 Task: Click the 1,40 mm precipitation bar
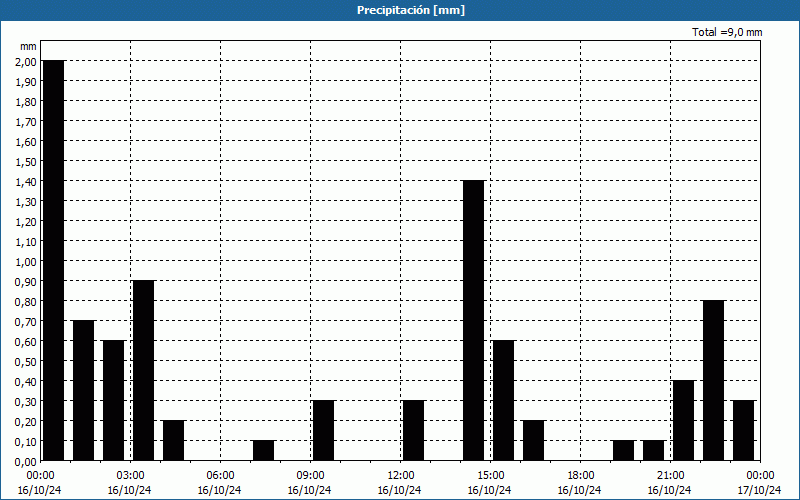click(x=473, y=321)
